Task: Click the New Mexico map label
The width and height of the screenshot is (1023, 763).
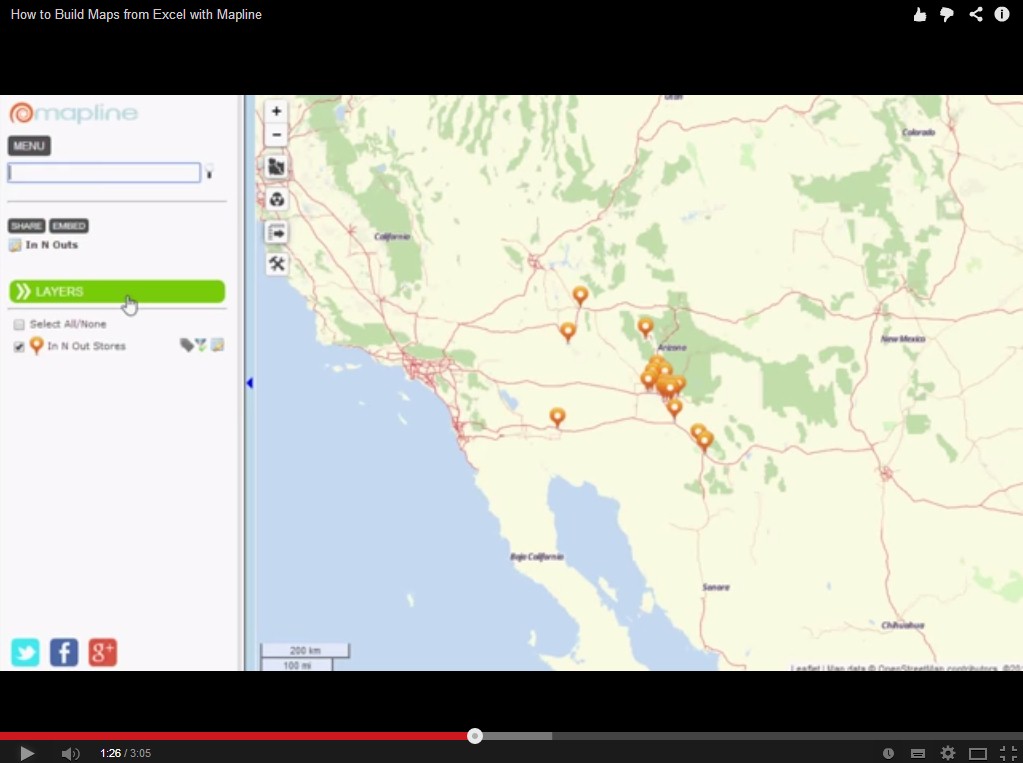Action: pyautogui.click(x=903, y=339)
